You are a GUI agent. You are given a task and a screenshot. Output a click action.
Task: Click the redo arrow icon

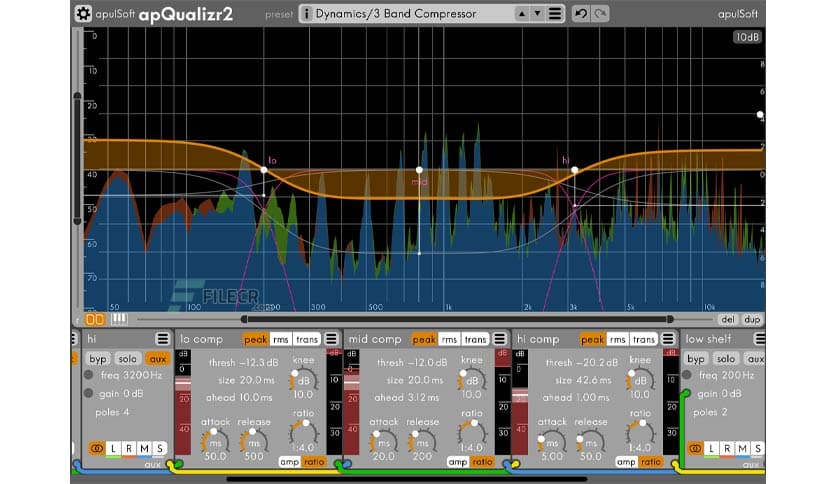click(600, 14)
